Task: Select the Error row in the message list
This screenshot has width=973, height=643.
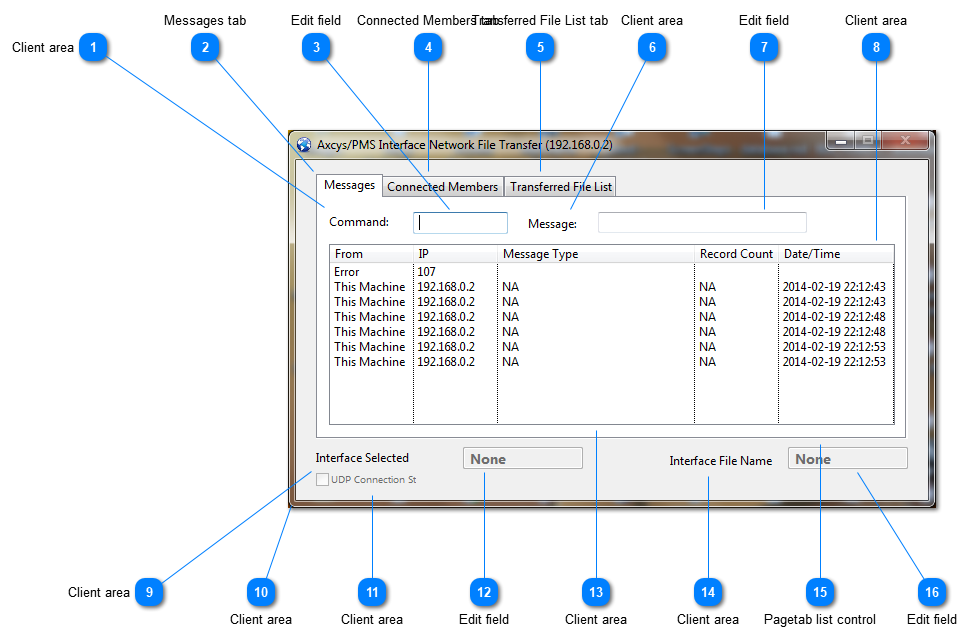Action: 612,272
